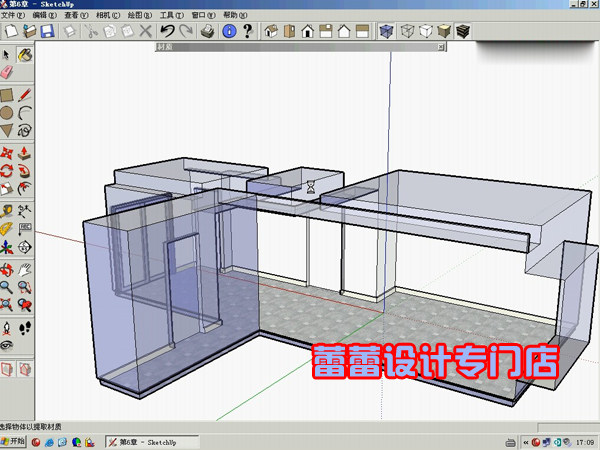The image size is (600, 450).
Task: Switch to Wireframe display mode
Action: coord(408,31)
